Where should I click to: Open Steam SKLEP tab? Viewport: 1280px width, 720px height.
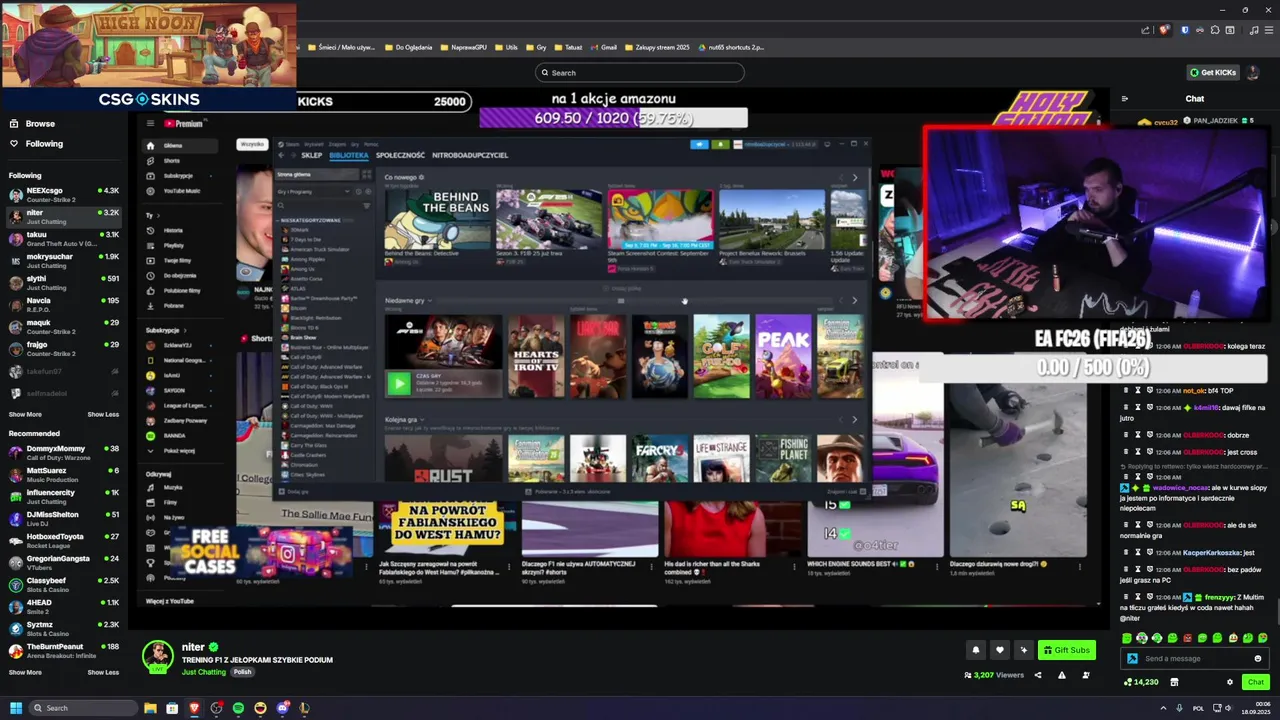(x=311, y=155)
